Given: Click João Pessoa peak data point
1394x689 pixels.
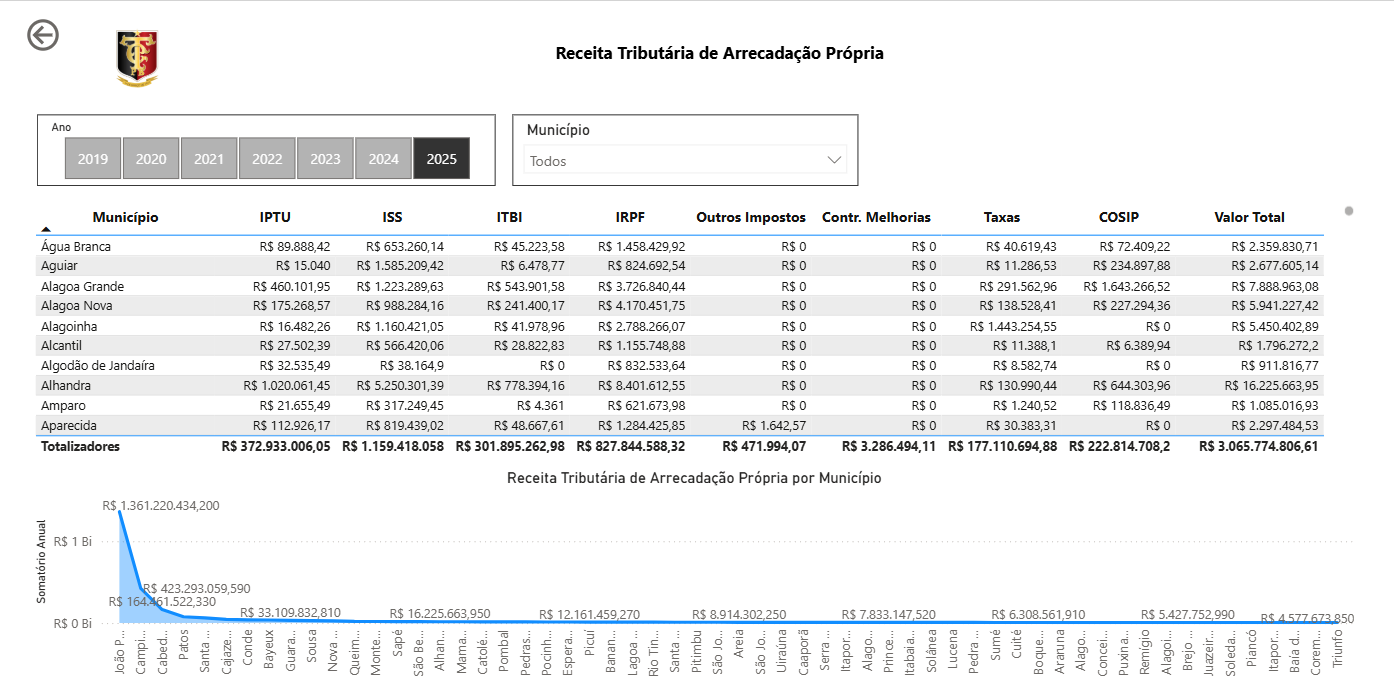Looking at the screenshot, I should point(121,512).
